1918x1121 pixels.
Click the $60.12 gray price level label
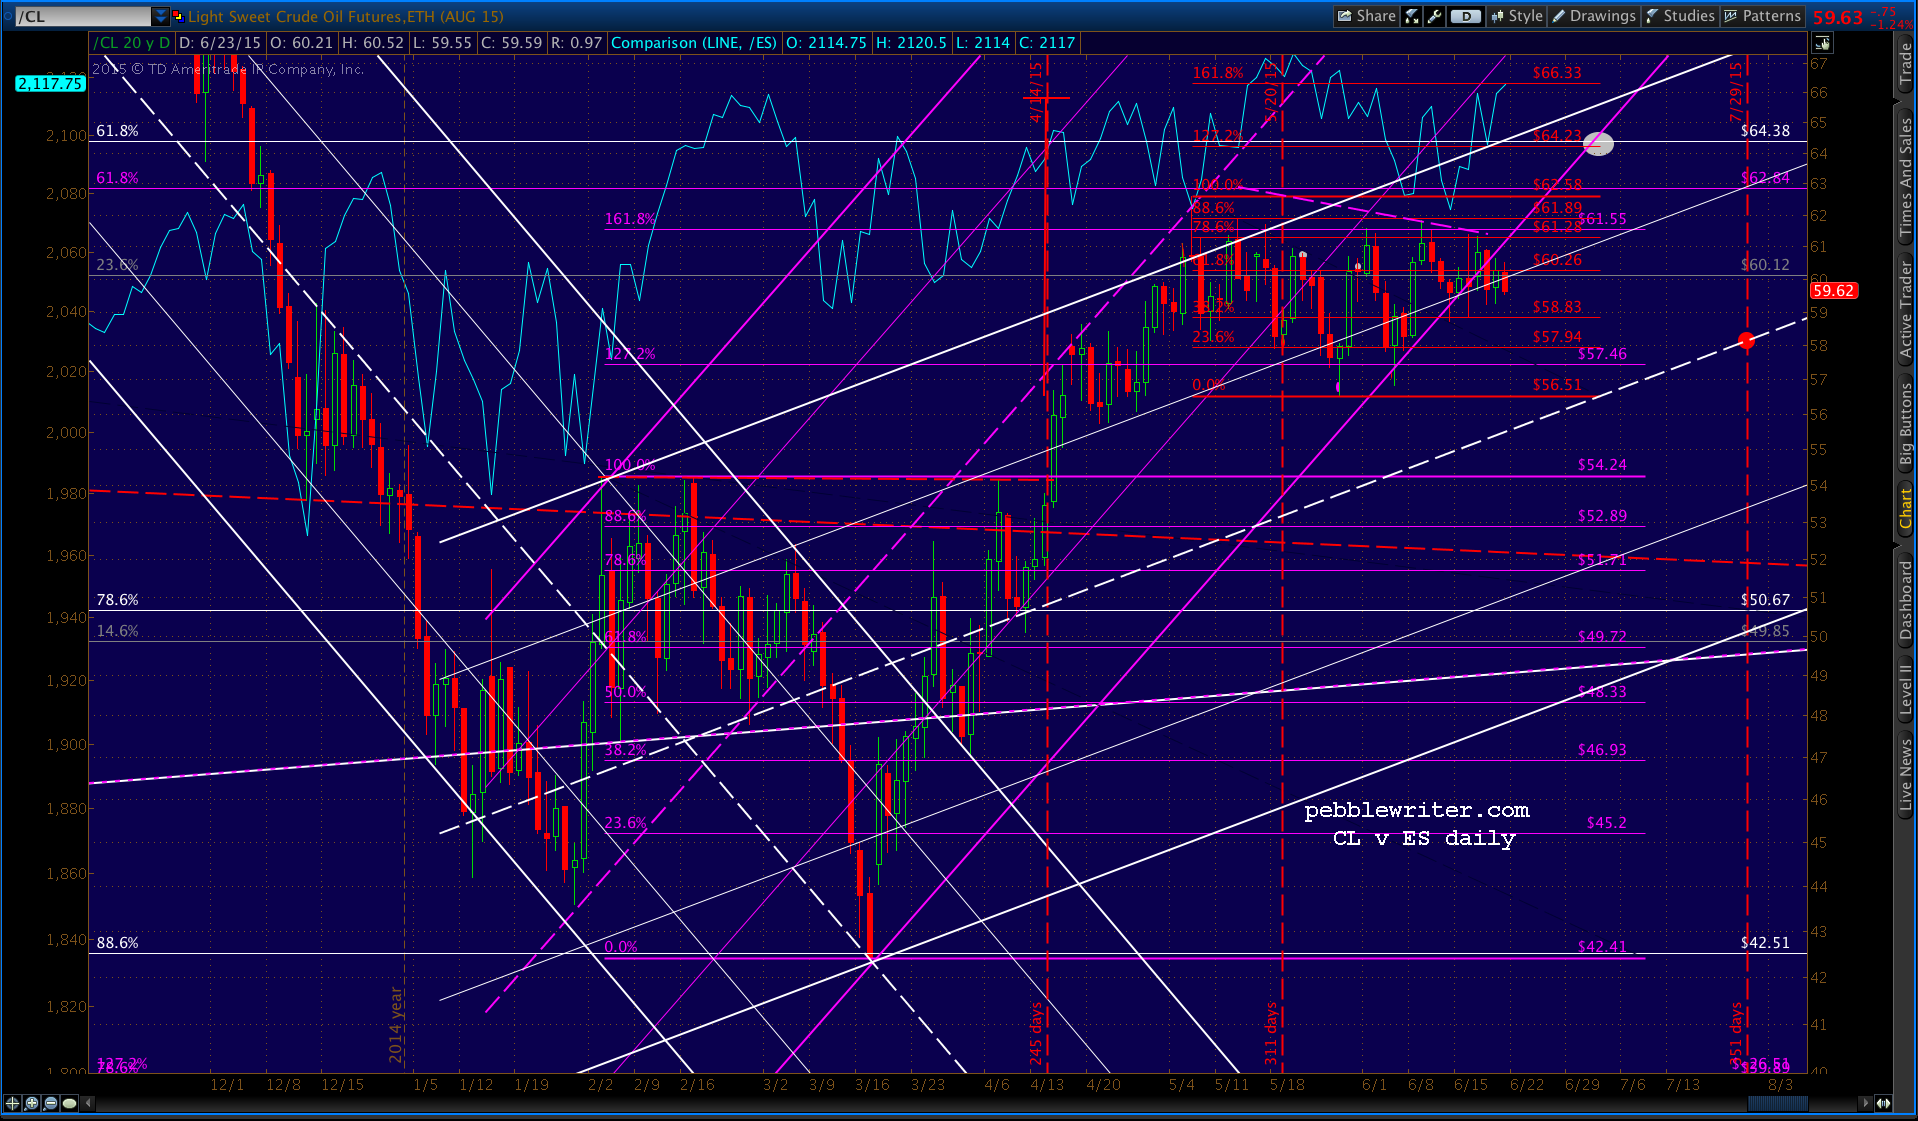click(x=1765, y=265)
